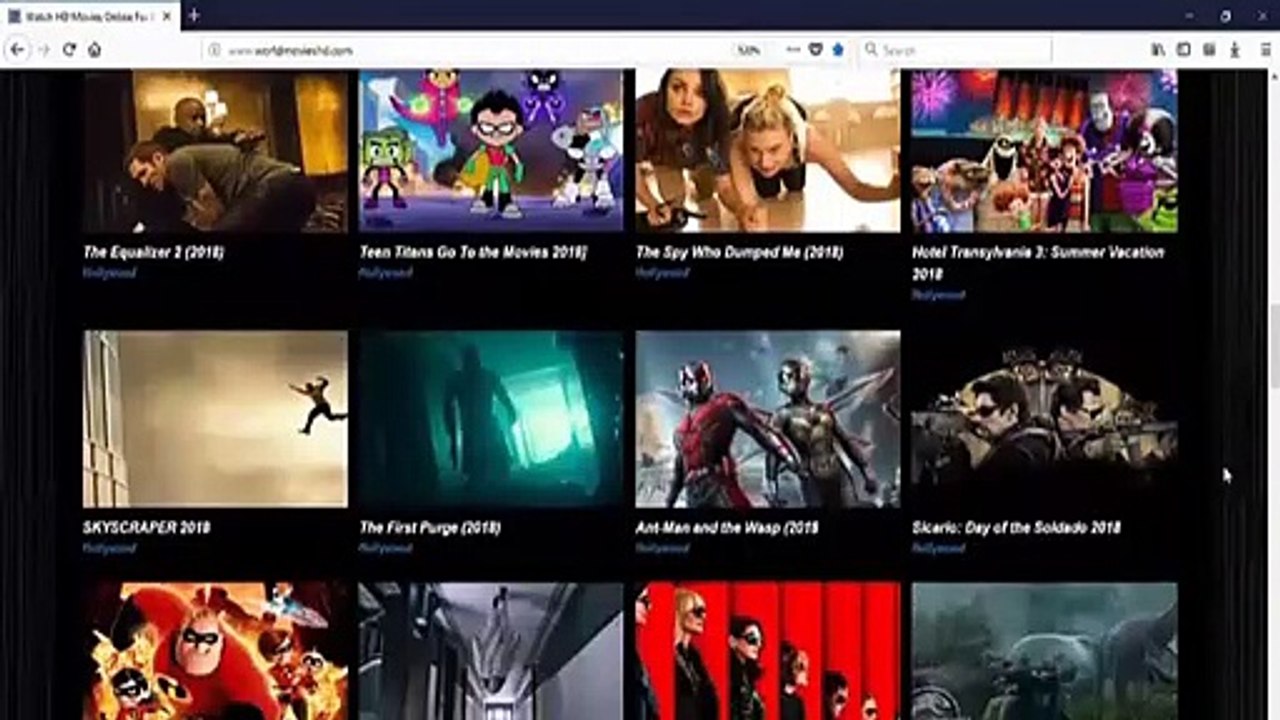Open the Skyscraper 2018 thumbnail
The image size is (1280, 720).
tap(215, 419)
